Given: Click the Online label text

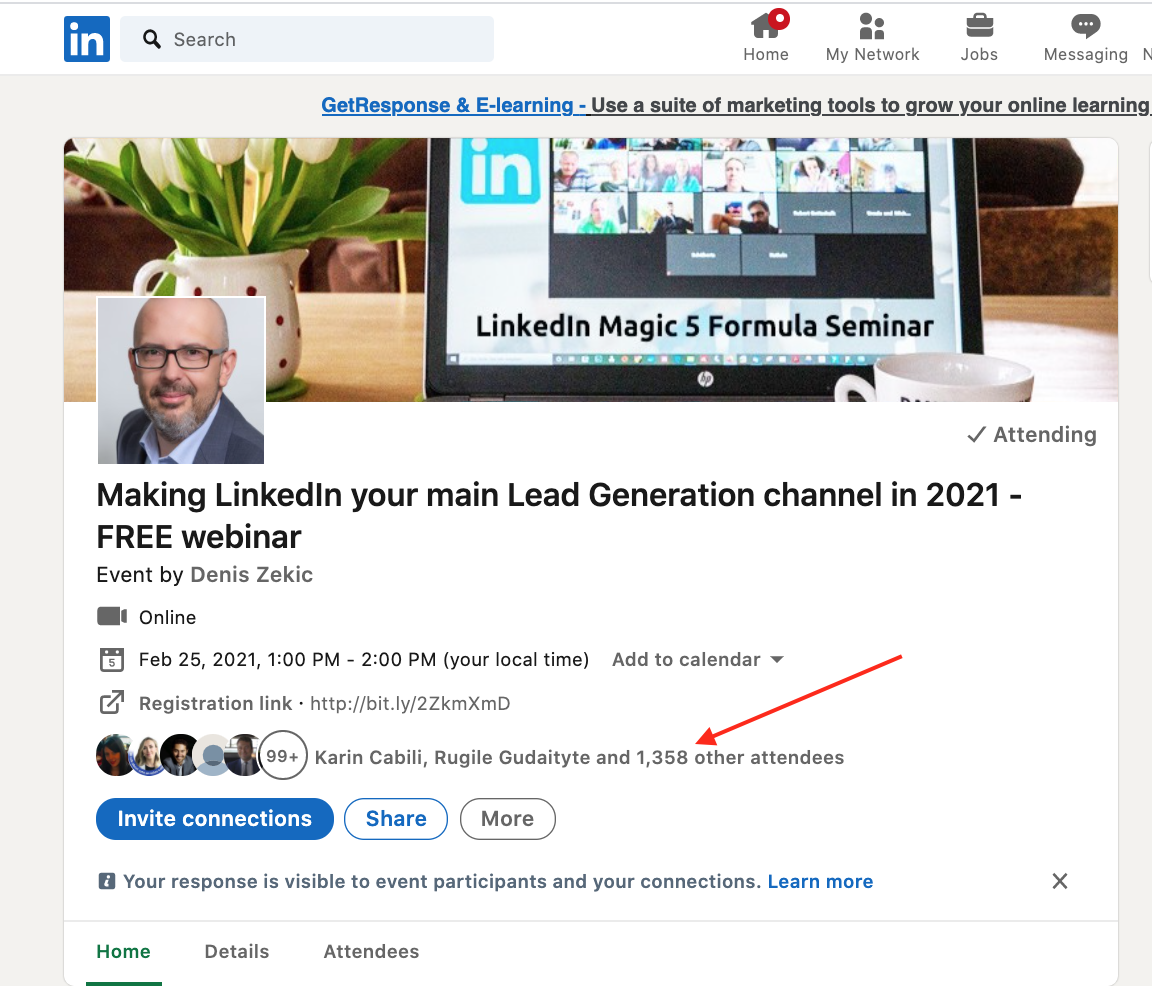Looking at the screenshot, I should tap(168, 617).
